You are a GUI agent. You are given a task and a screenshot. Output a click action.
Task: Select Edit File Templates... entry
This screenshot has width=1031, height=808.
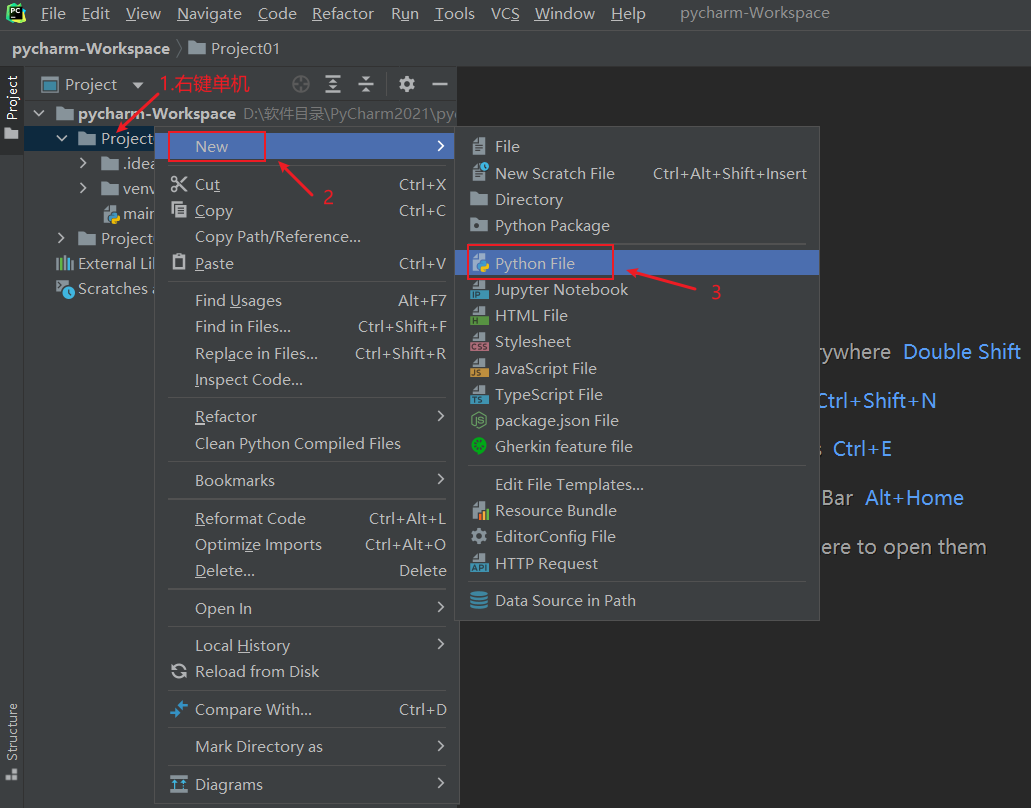pos(636,485)
